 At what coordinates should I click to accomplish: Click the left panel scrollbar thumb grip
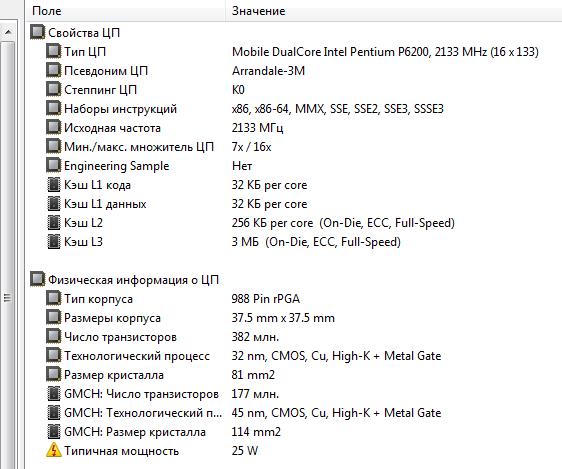[x=8, y=298]
